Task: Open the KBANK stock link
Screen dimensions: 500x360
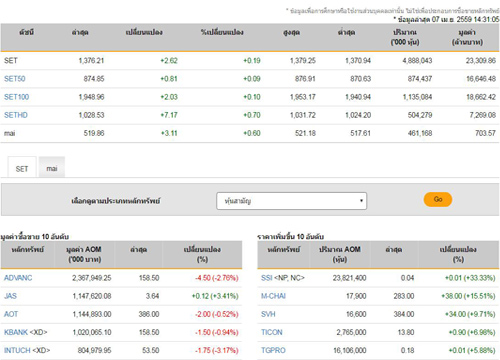Action: pyautogui.click(x=16, y=332)
